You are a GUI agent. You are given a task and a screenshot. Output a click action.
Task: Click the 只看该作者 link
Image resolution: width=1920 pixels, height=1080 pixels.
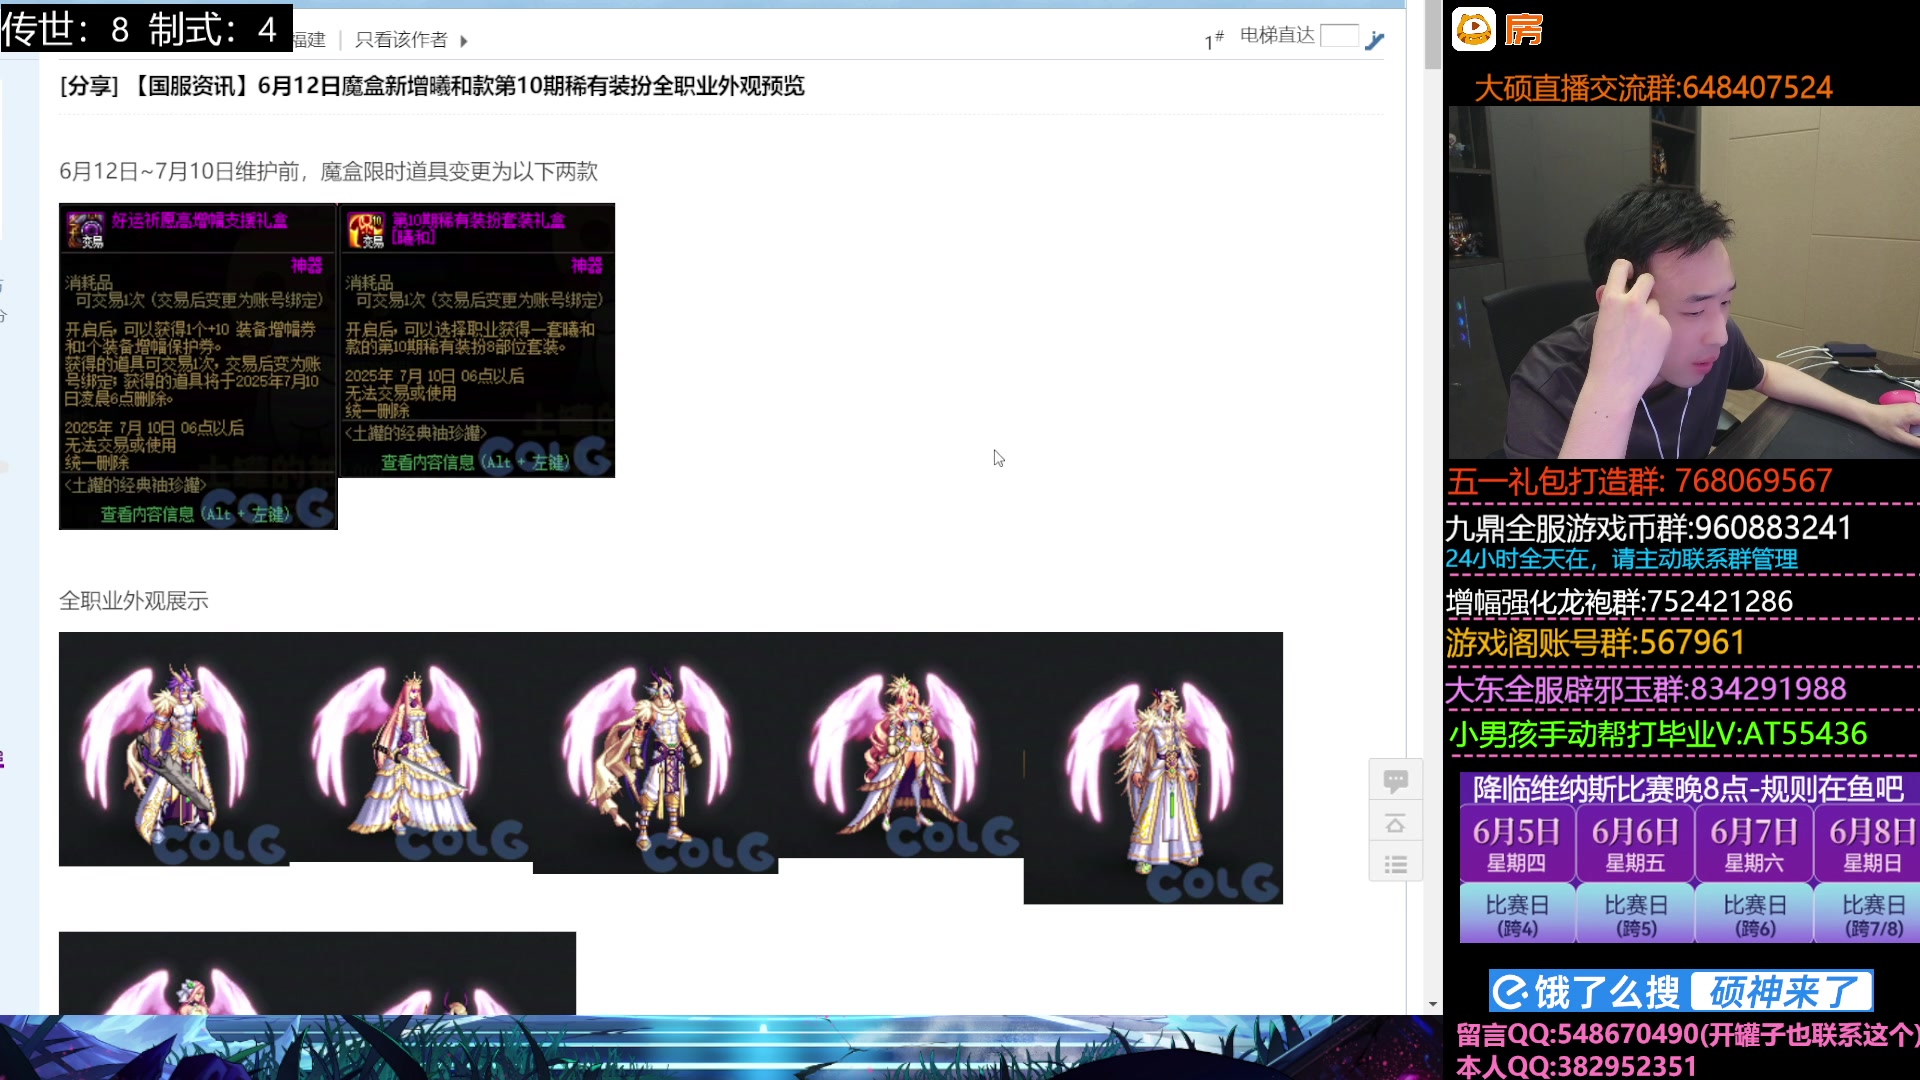click(x=401, y=40)
